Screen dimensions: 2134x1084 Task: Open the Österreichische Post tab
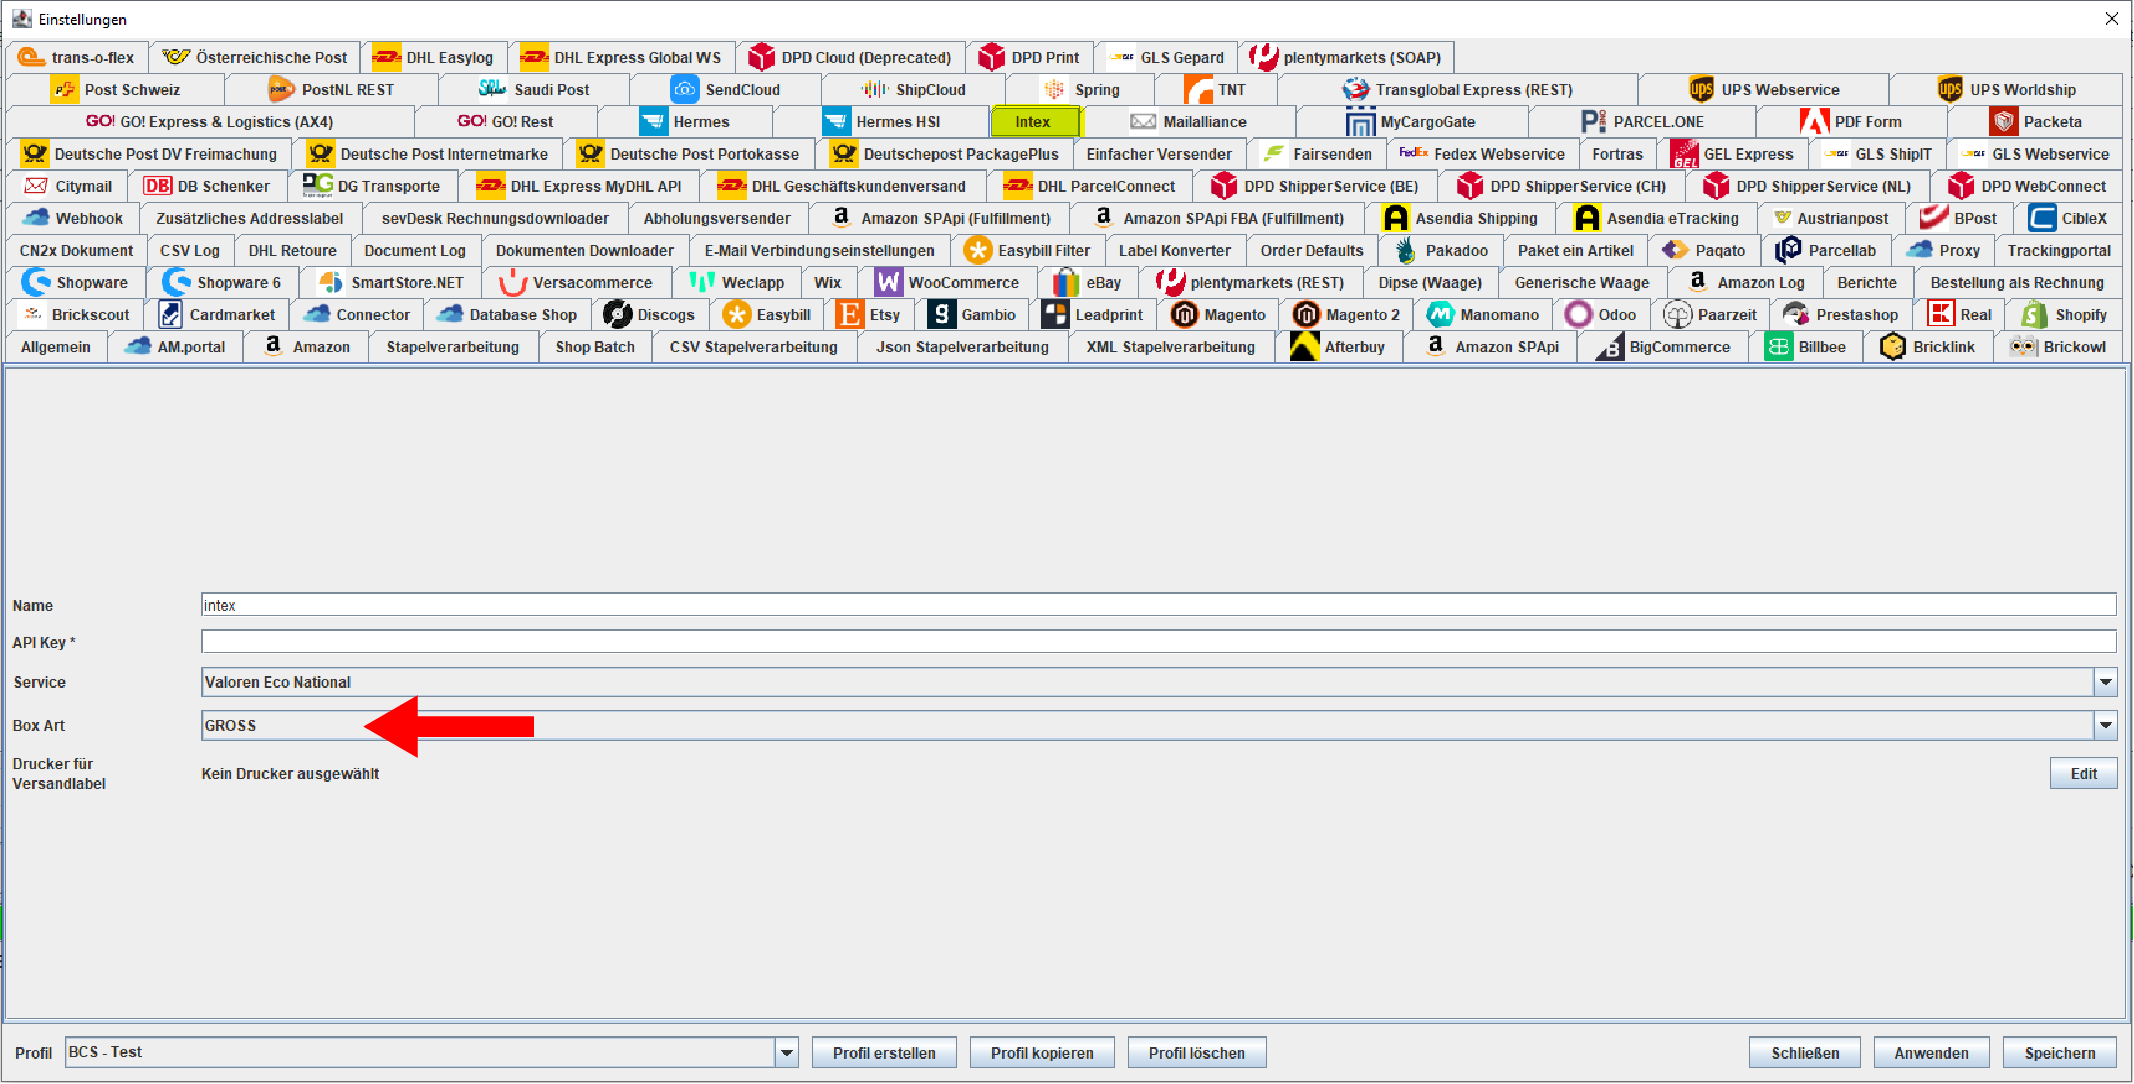[255, 57]
